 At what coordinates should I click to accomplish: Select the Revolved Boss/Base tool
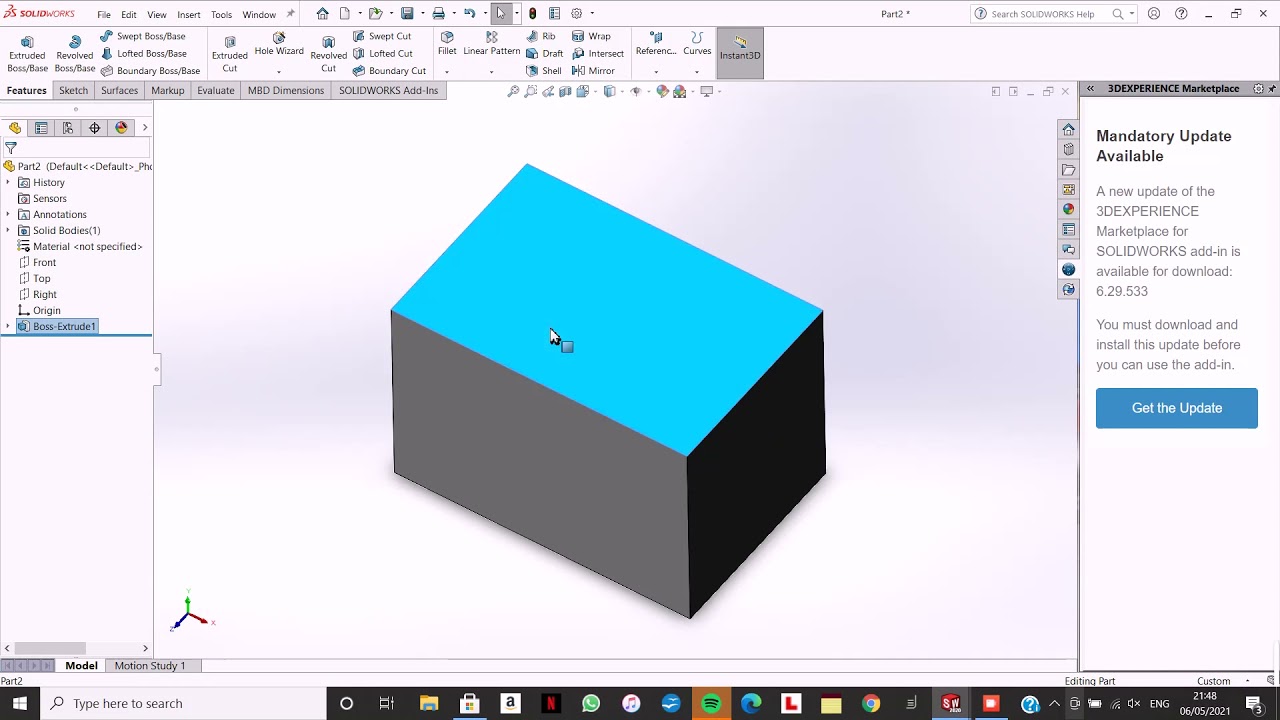75,55
